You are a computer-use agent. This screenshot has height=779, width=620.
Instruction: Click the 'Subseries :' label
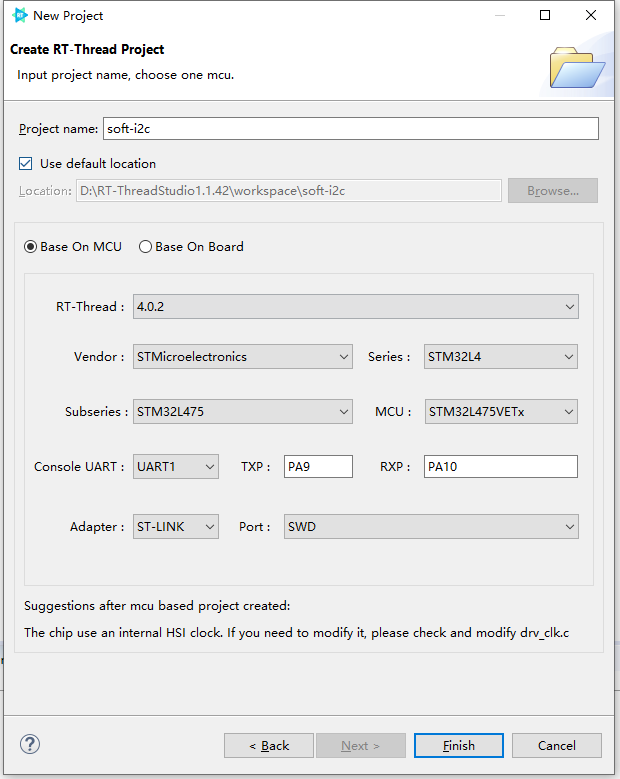tap(96, 412)
